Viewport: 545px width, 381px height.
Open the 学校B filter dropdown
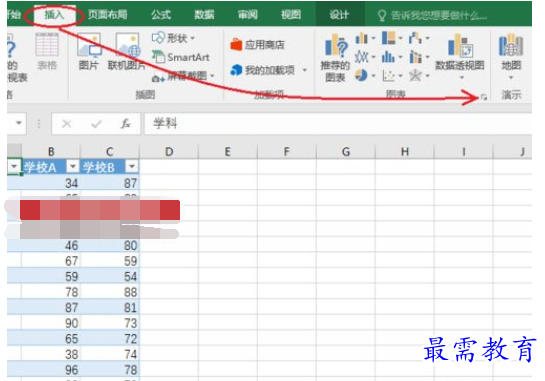point(132,167)
